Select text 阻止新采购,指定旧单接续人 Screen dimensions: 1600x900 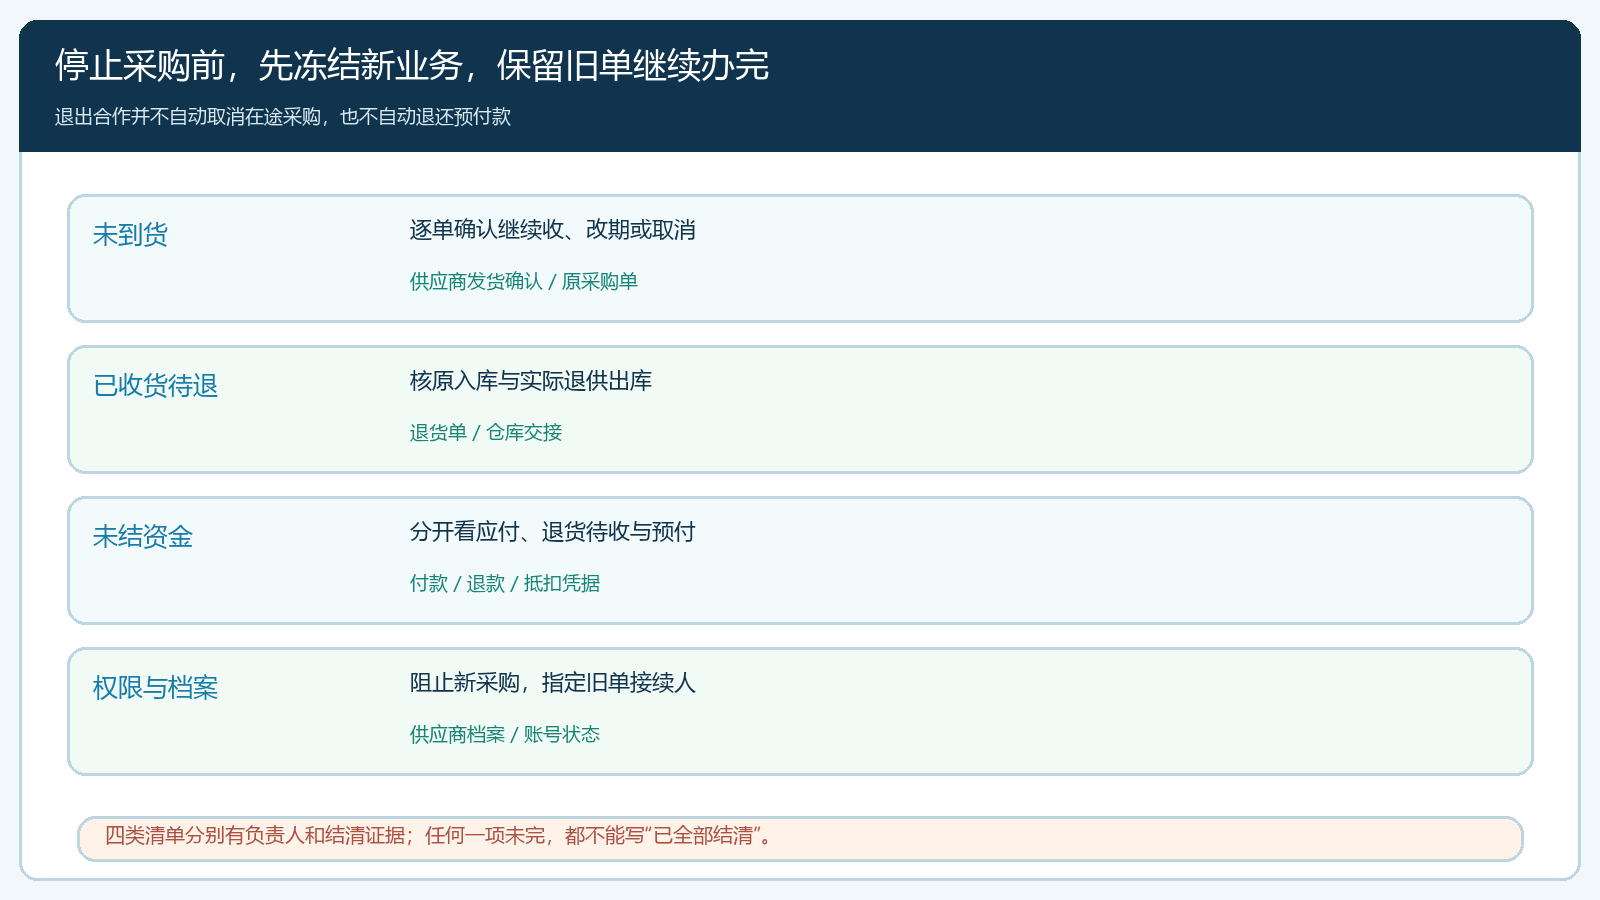pos(552,683)
